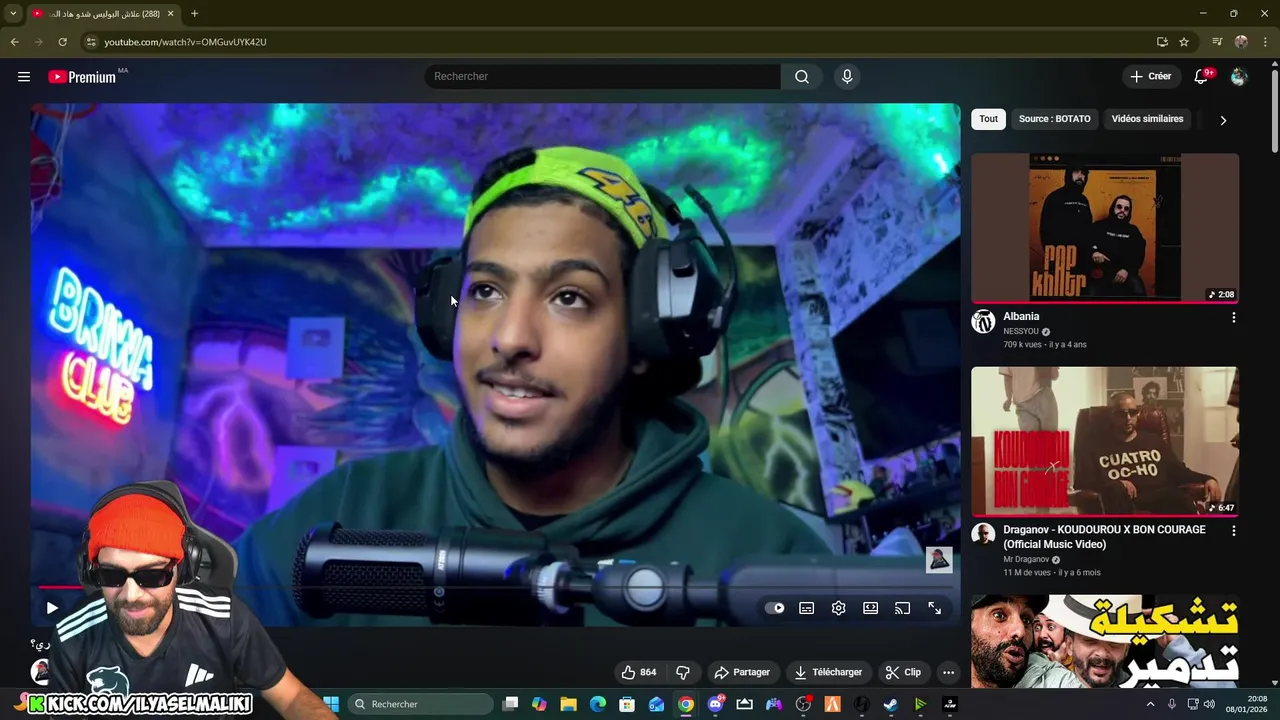Show hidden system tray icons
Image resolution: width=1280 pixels, height=720 pixels.
(1150, 704)
